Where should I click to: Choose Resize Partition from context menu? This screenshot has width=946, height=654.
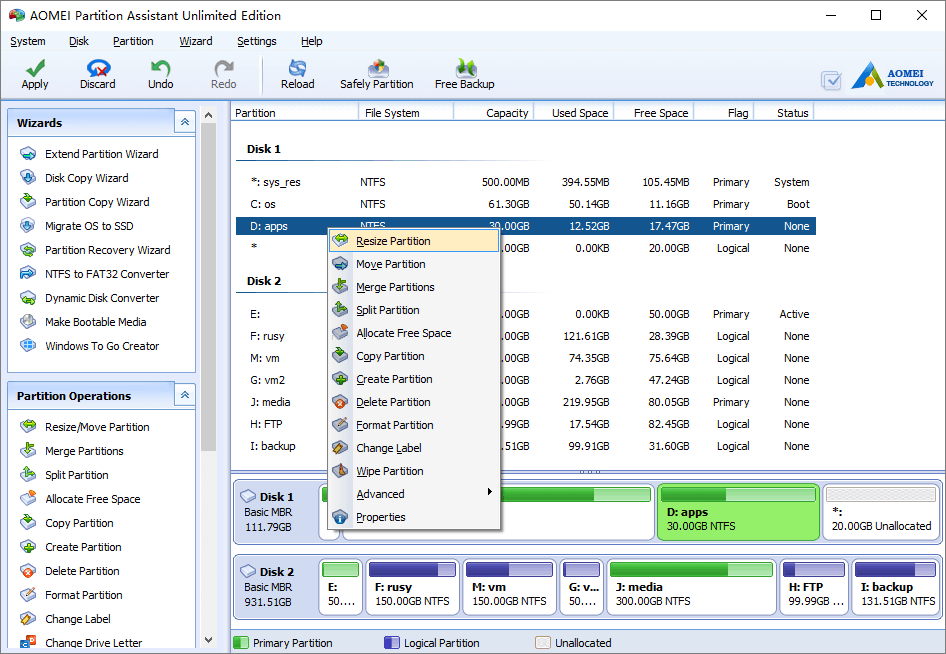(414, 241)
